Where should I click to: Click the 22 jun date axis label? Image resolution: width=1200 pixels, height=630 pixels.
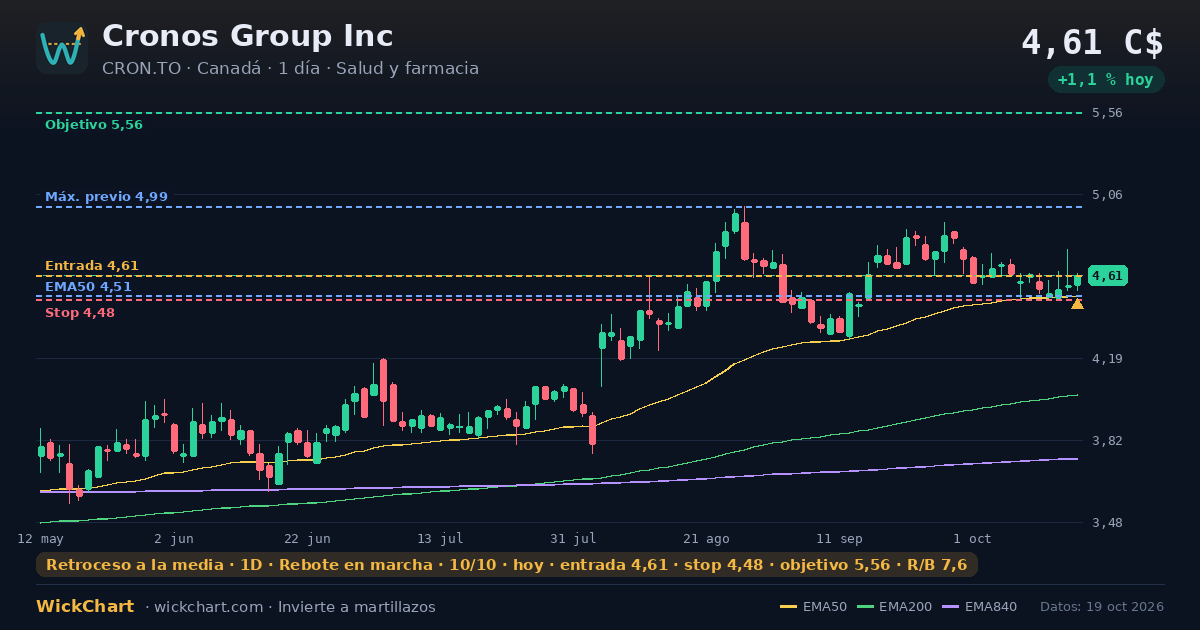[307, 538]
